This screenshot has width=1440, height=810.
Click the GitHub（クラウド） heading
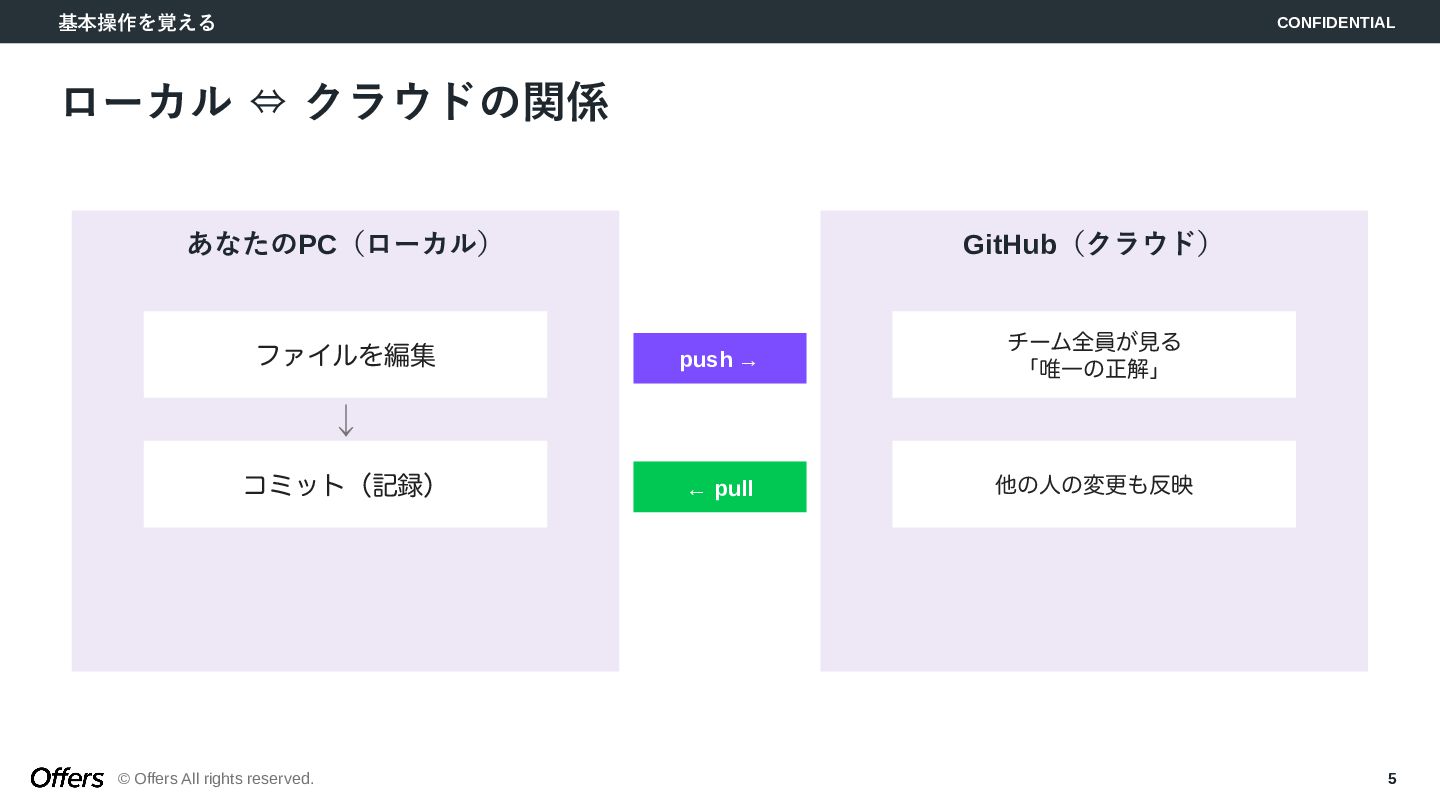1090,244
